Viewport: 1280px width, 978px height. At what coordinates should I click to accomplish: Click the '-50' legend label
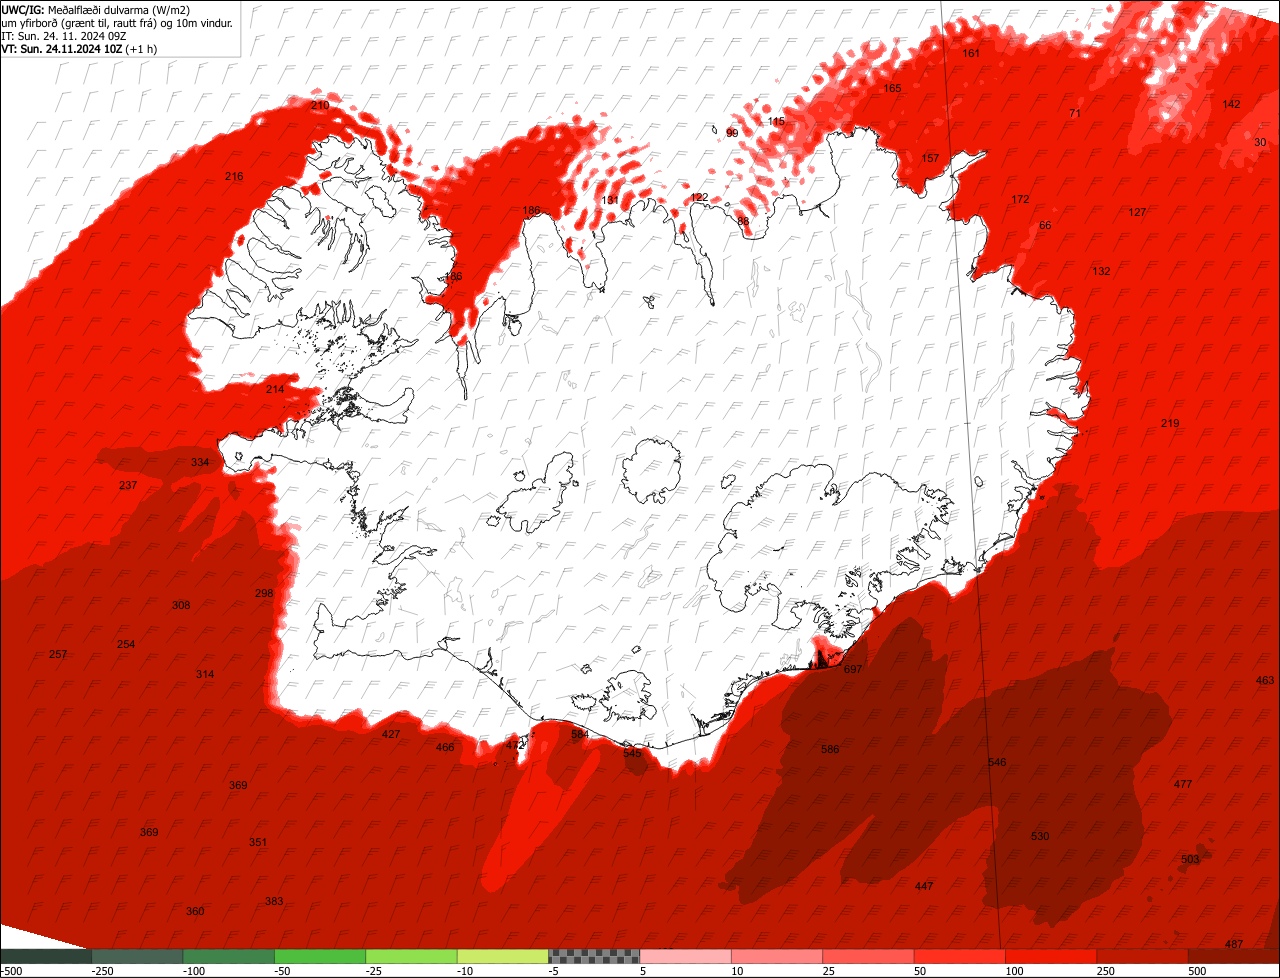click(x=283, y=971)
